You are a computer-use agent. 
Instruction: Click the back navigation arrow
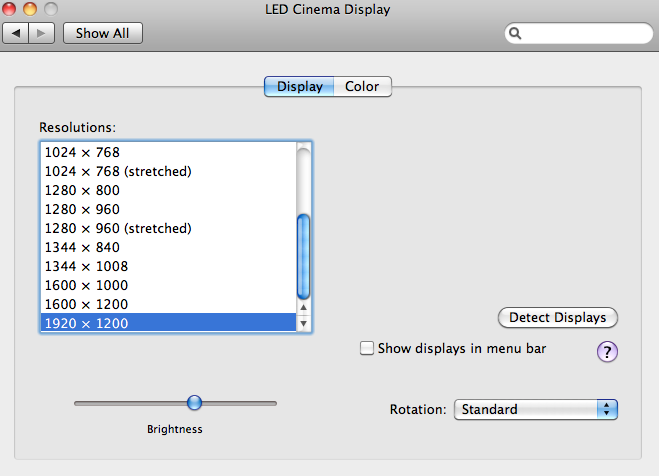pos(16,33)
